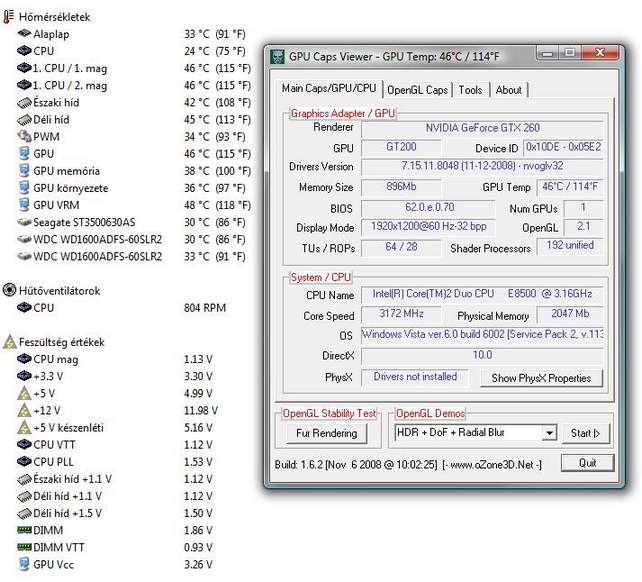Click the Show PhysX Properties button
The width and height of the screenshot is (642, 582).
click(x=541, y=378)
